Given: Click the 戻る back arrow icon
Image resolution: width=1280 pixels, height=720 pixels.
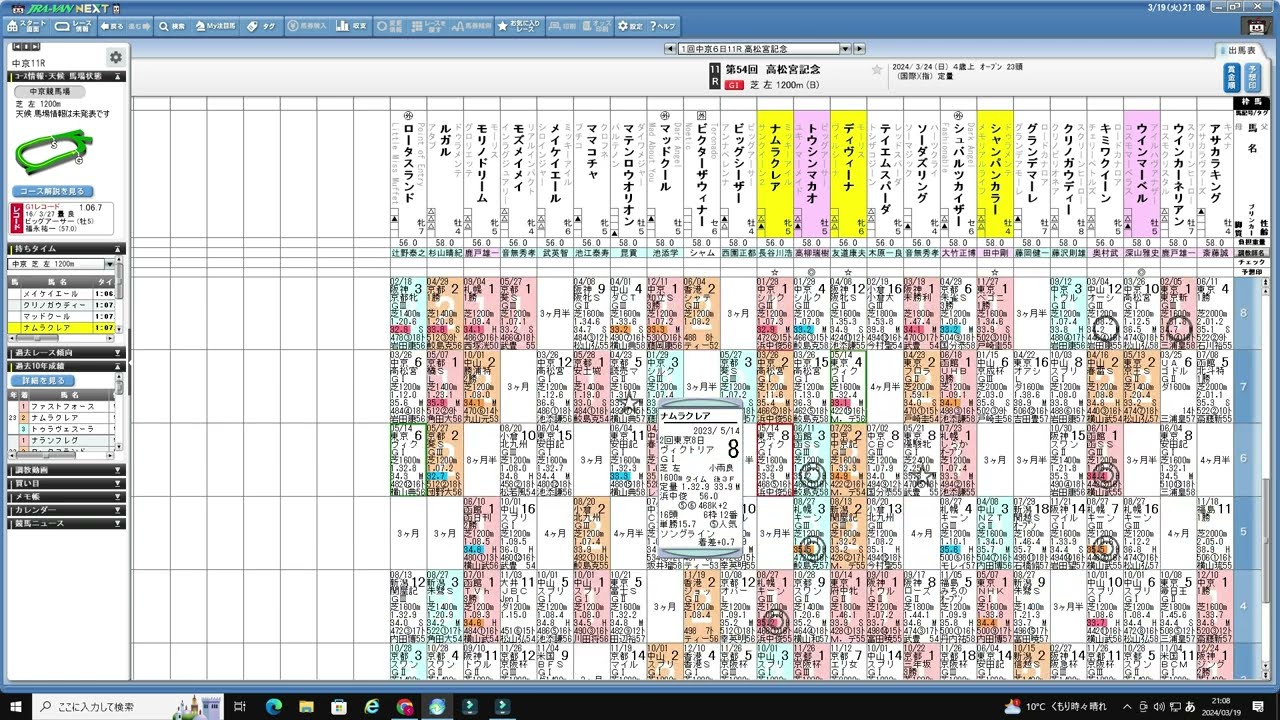Looking at the screenshot, I should pos(113,25).
